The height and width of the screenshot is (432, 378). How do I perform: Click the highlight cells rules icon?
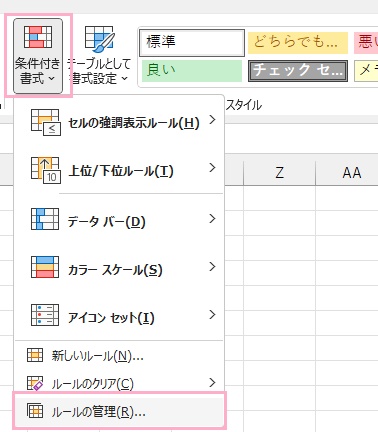pyautogui.click(x=45, y=122)
